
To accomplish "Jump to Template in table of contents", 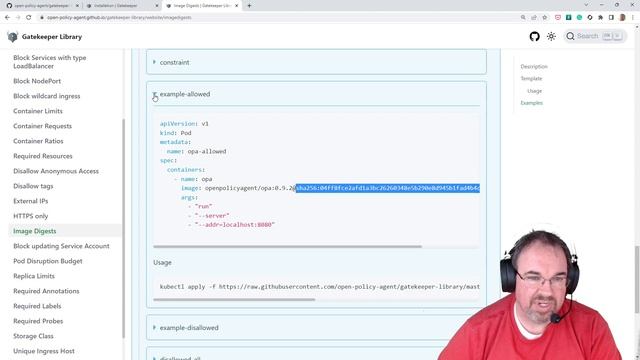I will click(531, 78).
